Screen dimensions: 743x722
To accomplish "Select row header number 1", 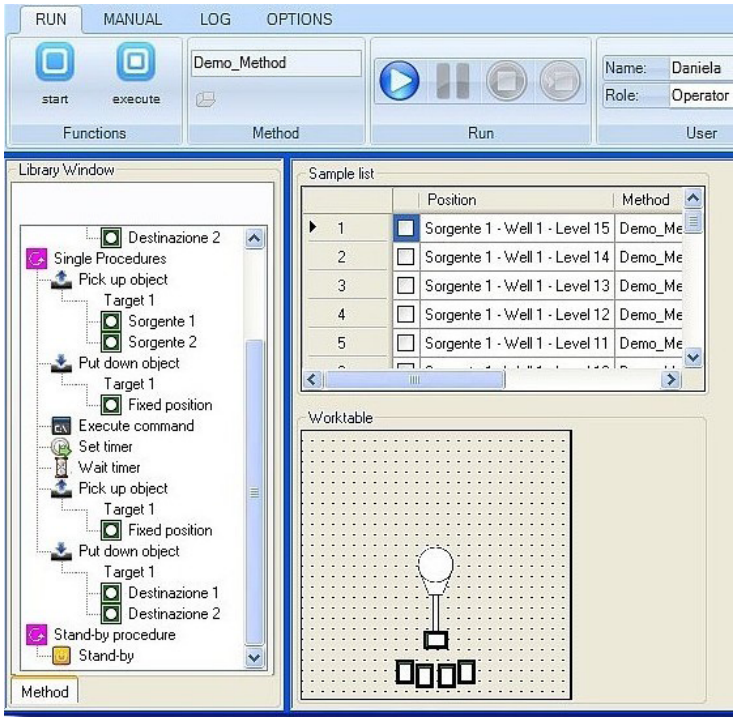I will (x=347, y=228).
